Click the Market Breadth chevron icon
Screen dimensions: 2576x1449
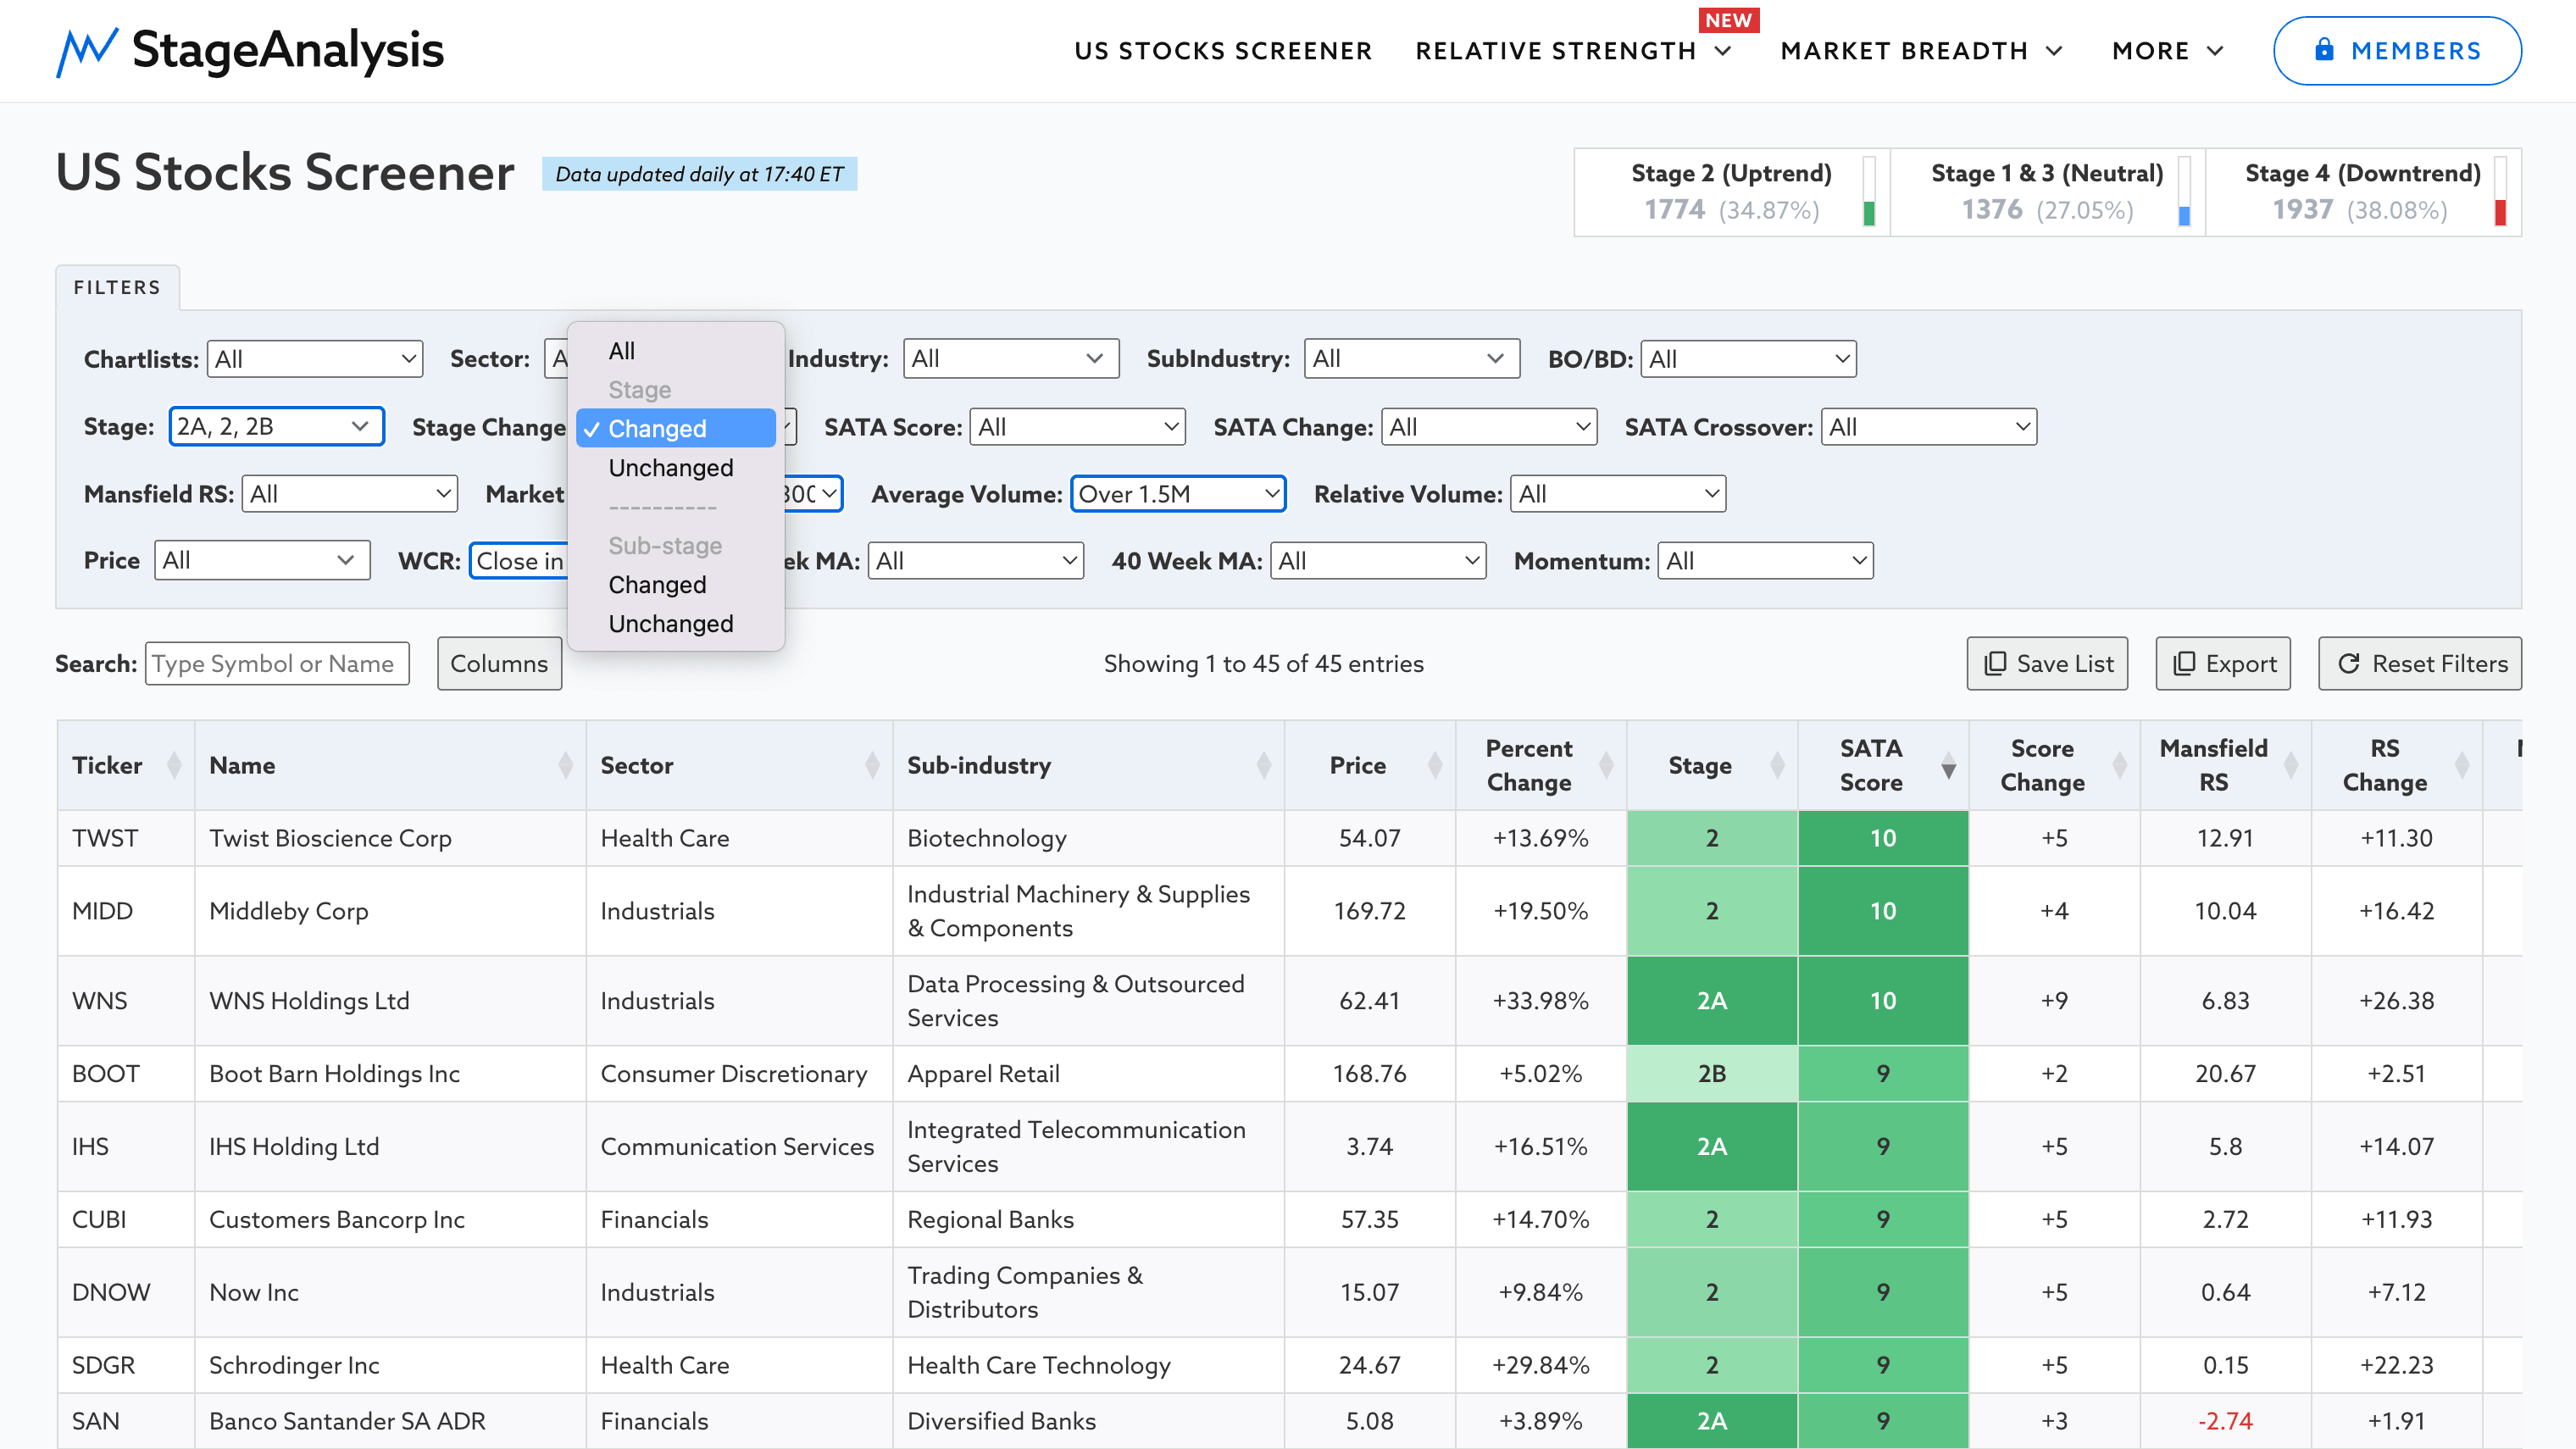[x=2054, y=51]
